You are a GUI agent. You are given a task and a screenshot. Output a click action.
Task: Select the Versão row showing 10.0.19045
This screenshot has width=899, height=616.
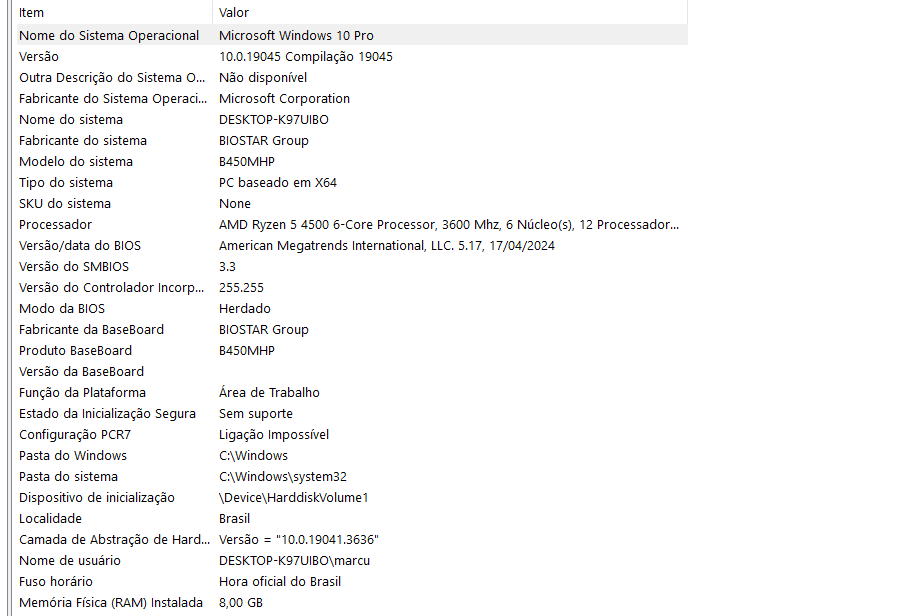(x=352, y=56)
